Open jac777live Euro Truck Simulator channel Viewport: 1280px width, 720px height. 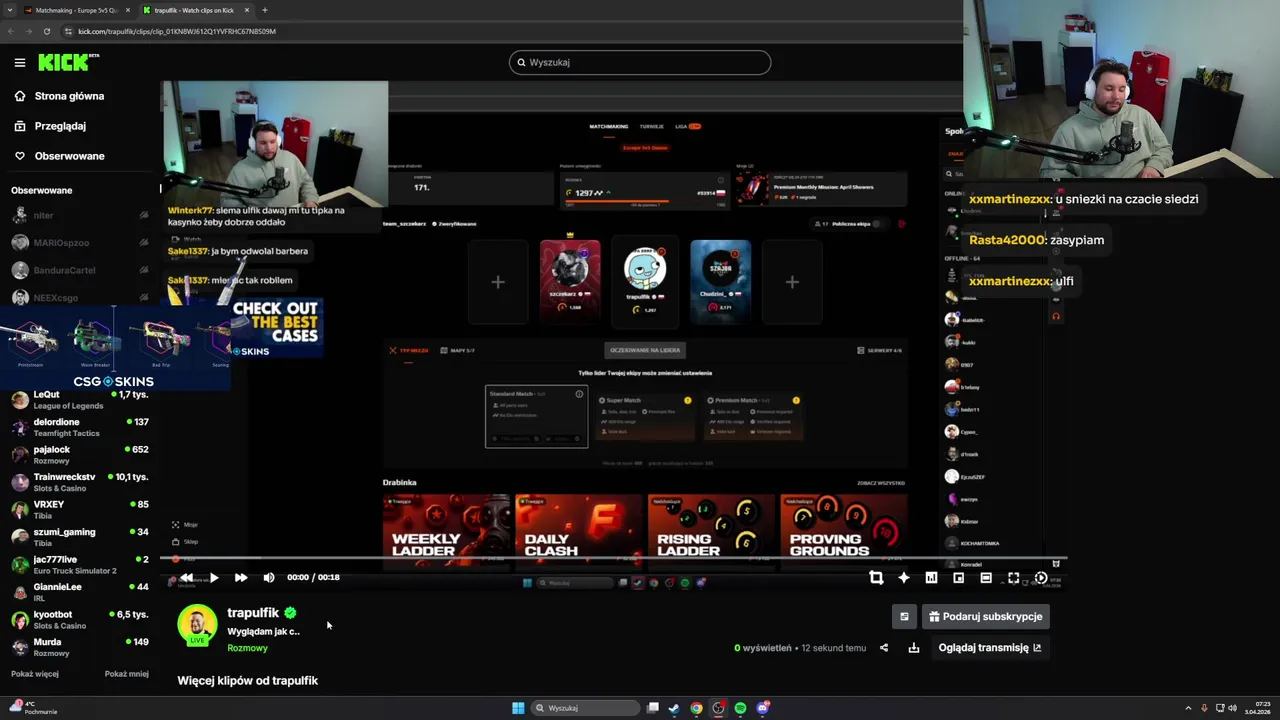point(80,565)
